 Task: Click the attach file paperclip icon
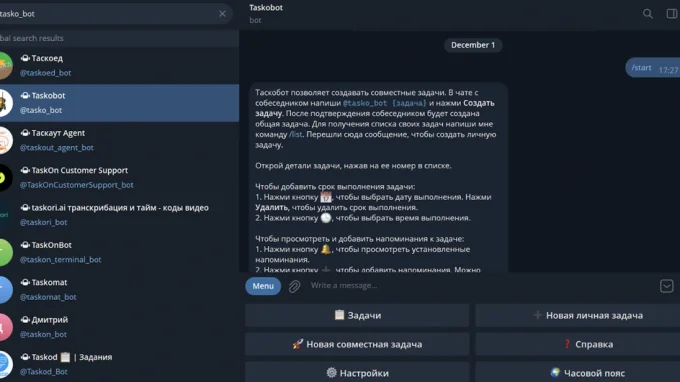click(x=294, y=286)
